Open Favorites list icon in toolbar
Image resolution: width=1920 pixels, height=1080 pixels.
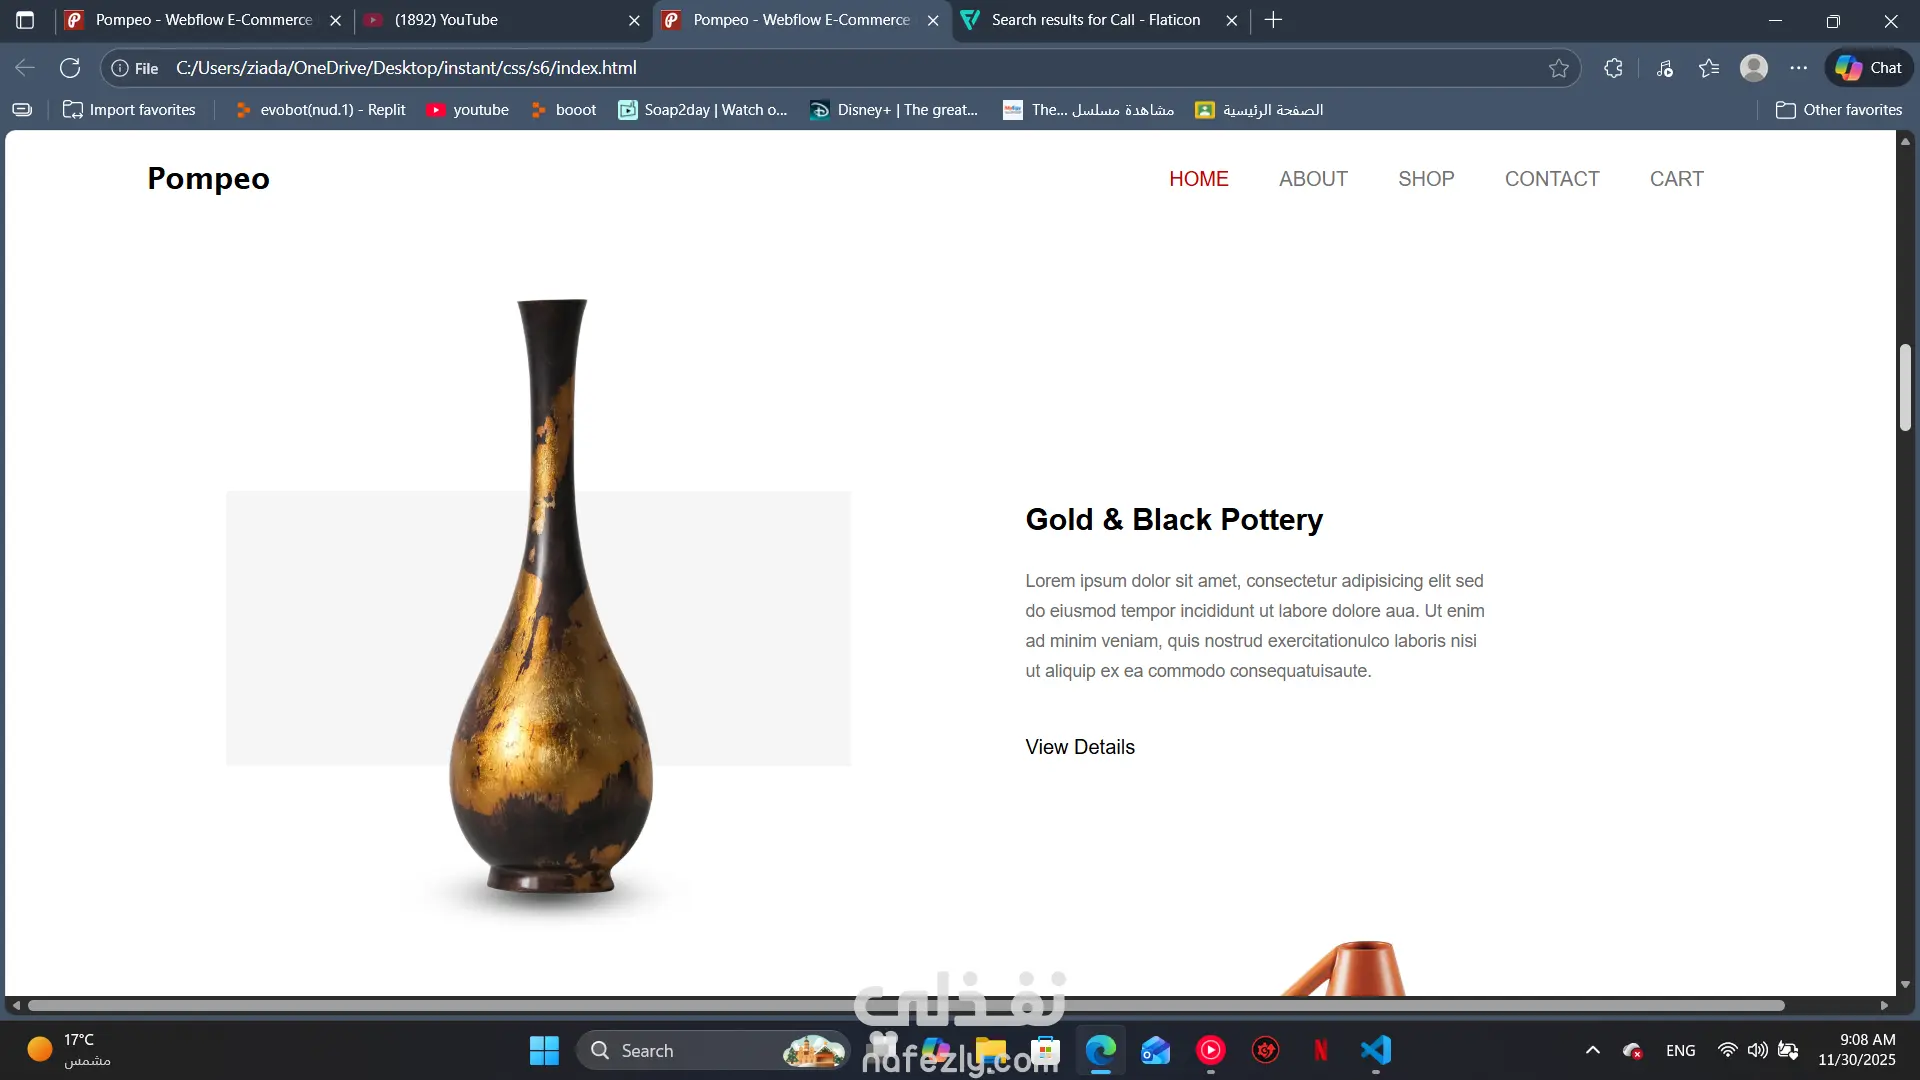(1709, 68)
